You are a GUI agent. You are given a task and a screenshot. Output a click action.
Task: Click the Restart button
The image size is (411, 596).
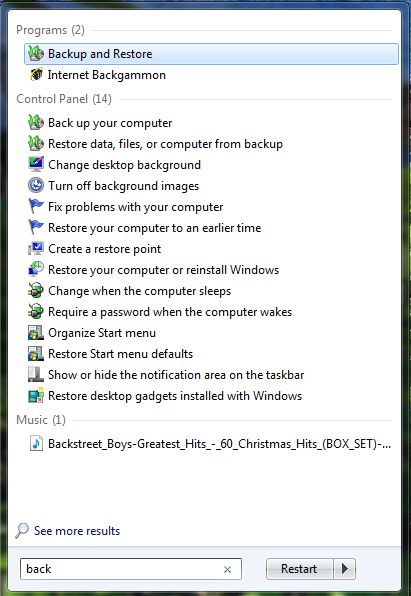pos(300,569)
